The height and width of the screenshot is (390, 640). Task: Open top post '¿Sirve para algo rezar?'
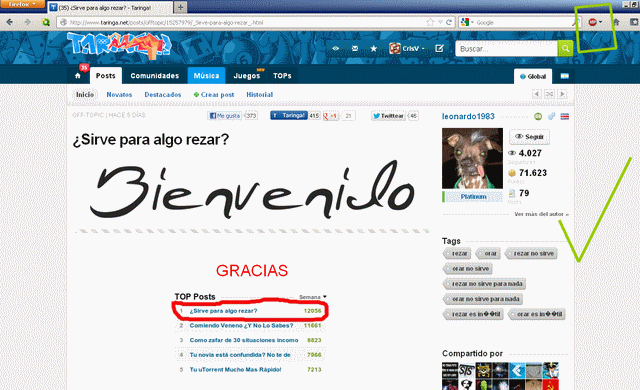tap(223, 311)
